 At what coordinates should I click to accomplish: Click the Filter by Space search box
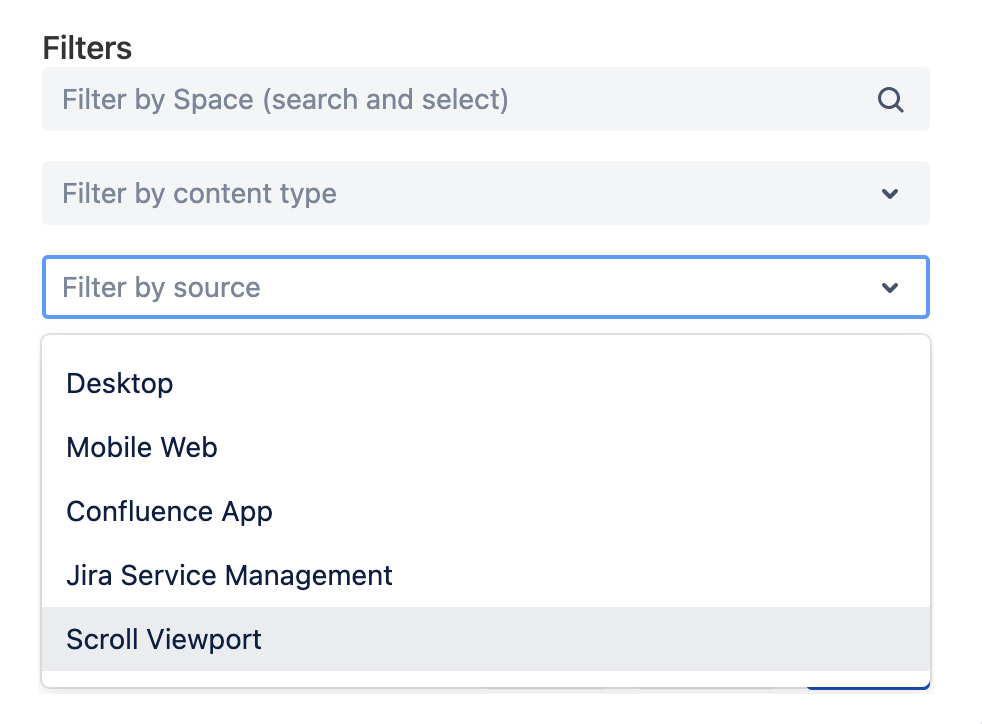coord(400,99)
